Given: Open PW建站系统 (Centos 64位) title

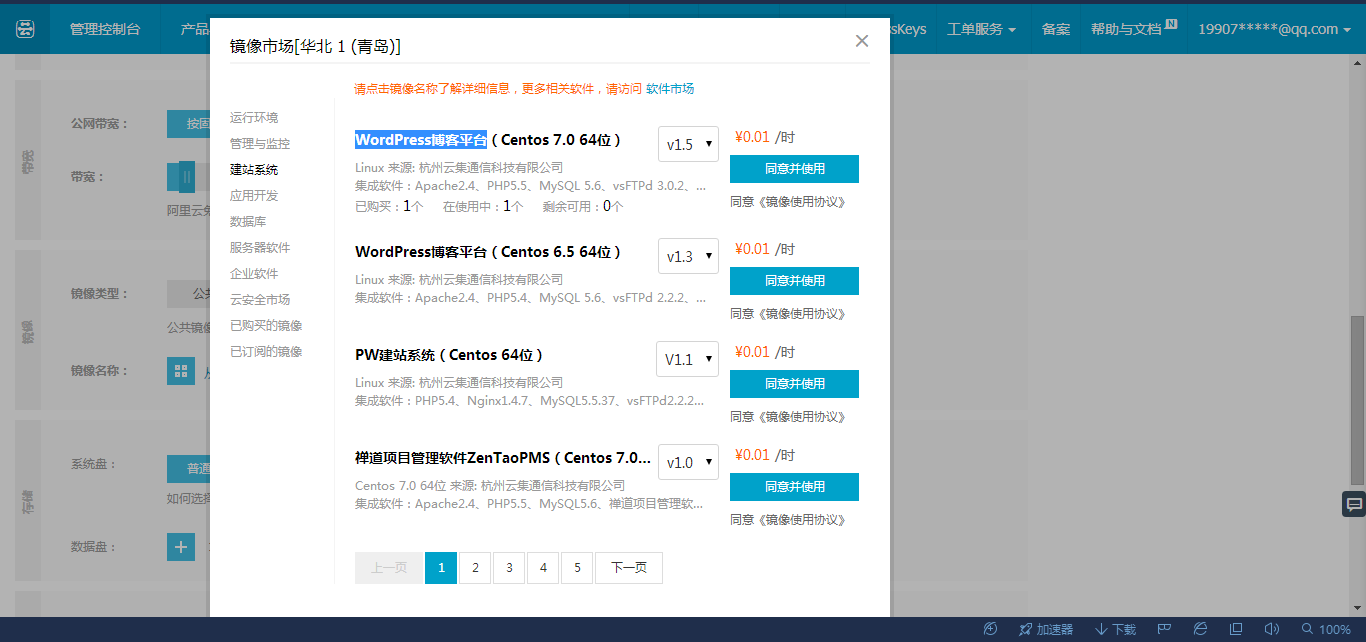Looking at the screenshot, I should (x=449, y=355).
